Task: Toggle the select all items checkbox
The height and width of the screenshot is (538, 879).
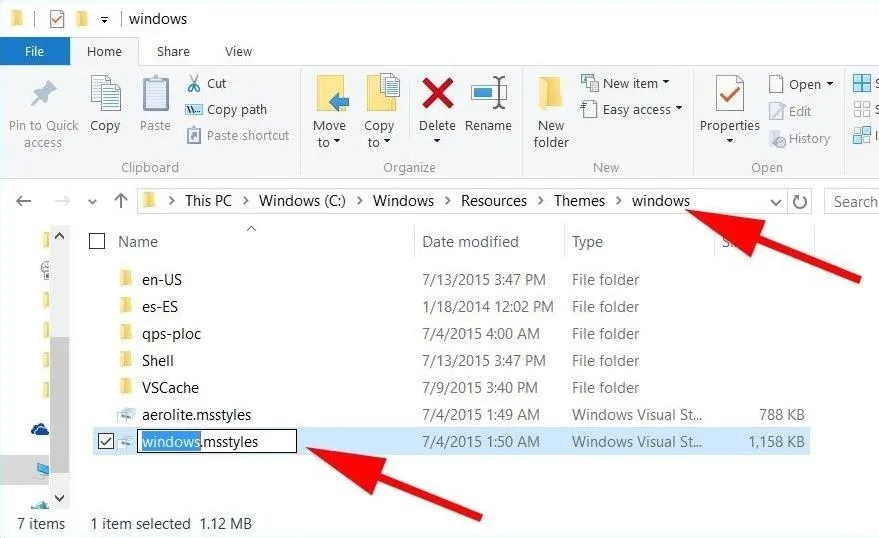Action: pos(97,242)
